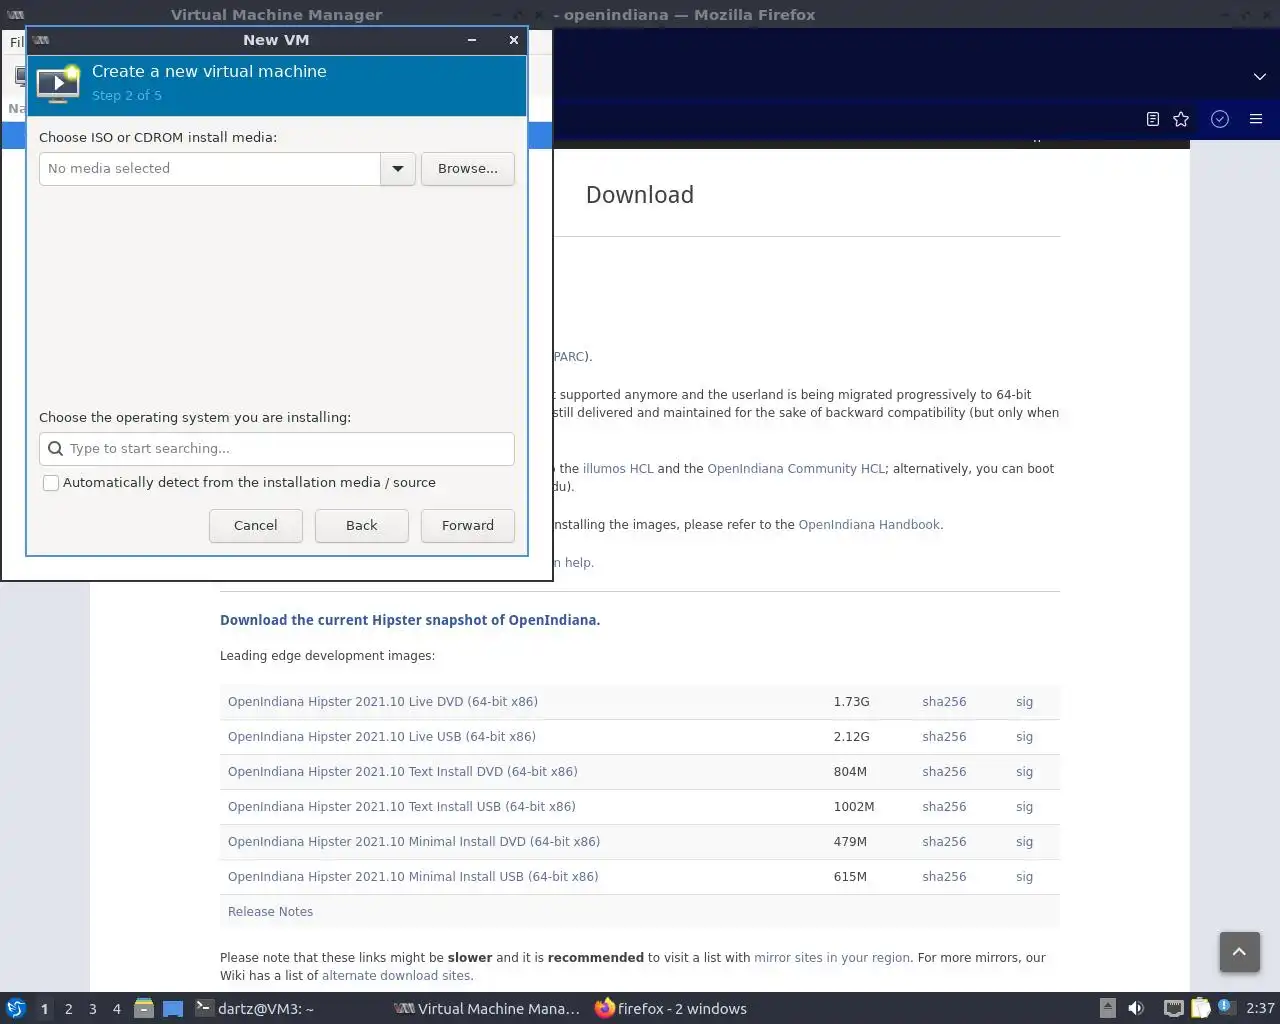
Task: Click the circled checkmark toolbar icon in Firefox
Action: coord(1220,119)
